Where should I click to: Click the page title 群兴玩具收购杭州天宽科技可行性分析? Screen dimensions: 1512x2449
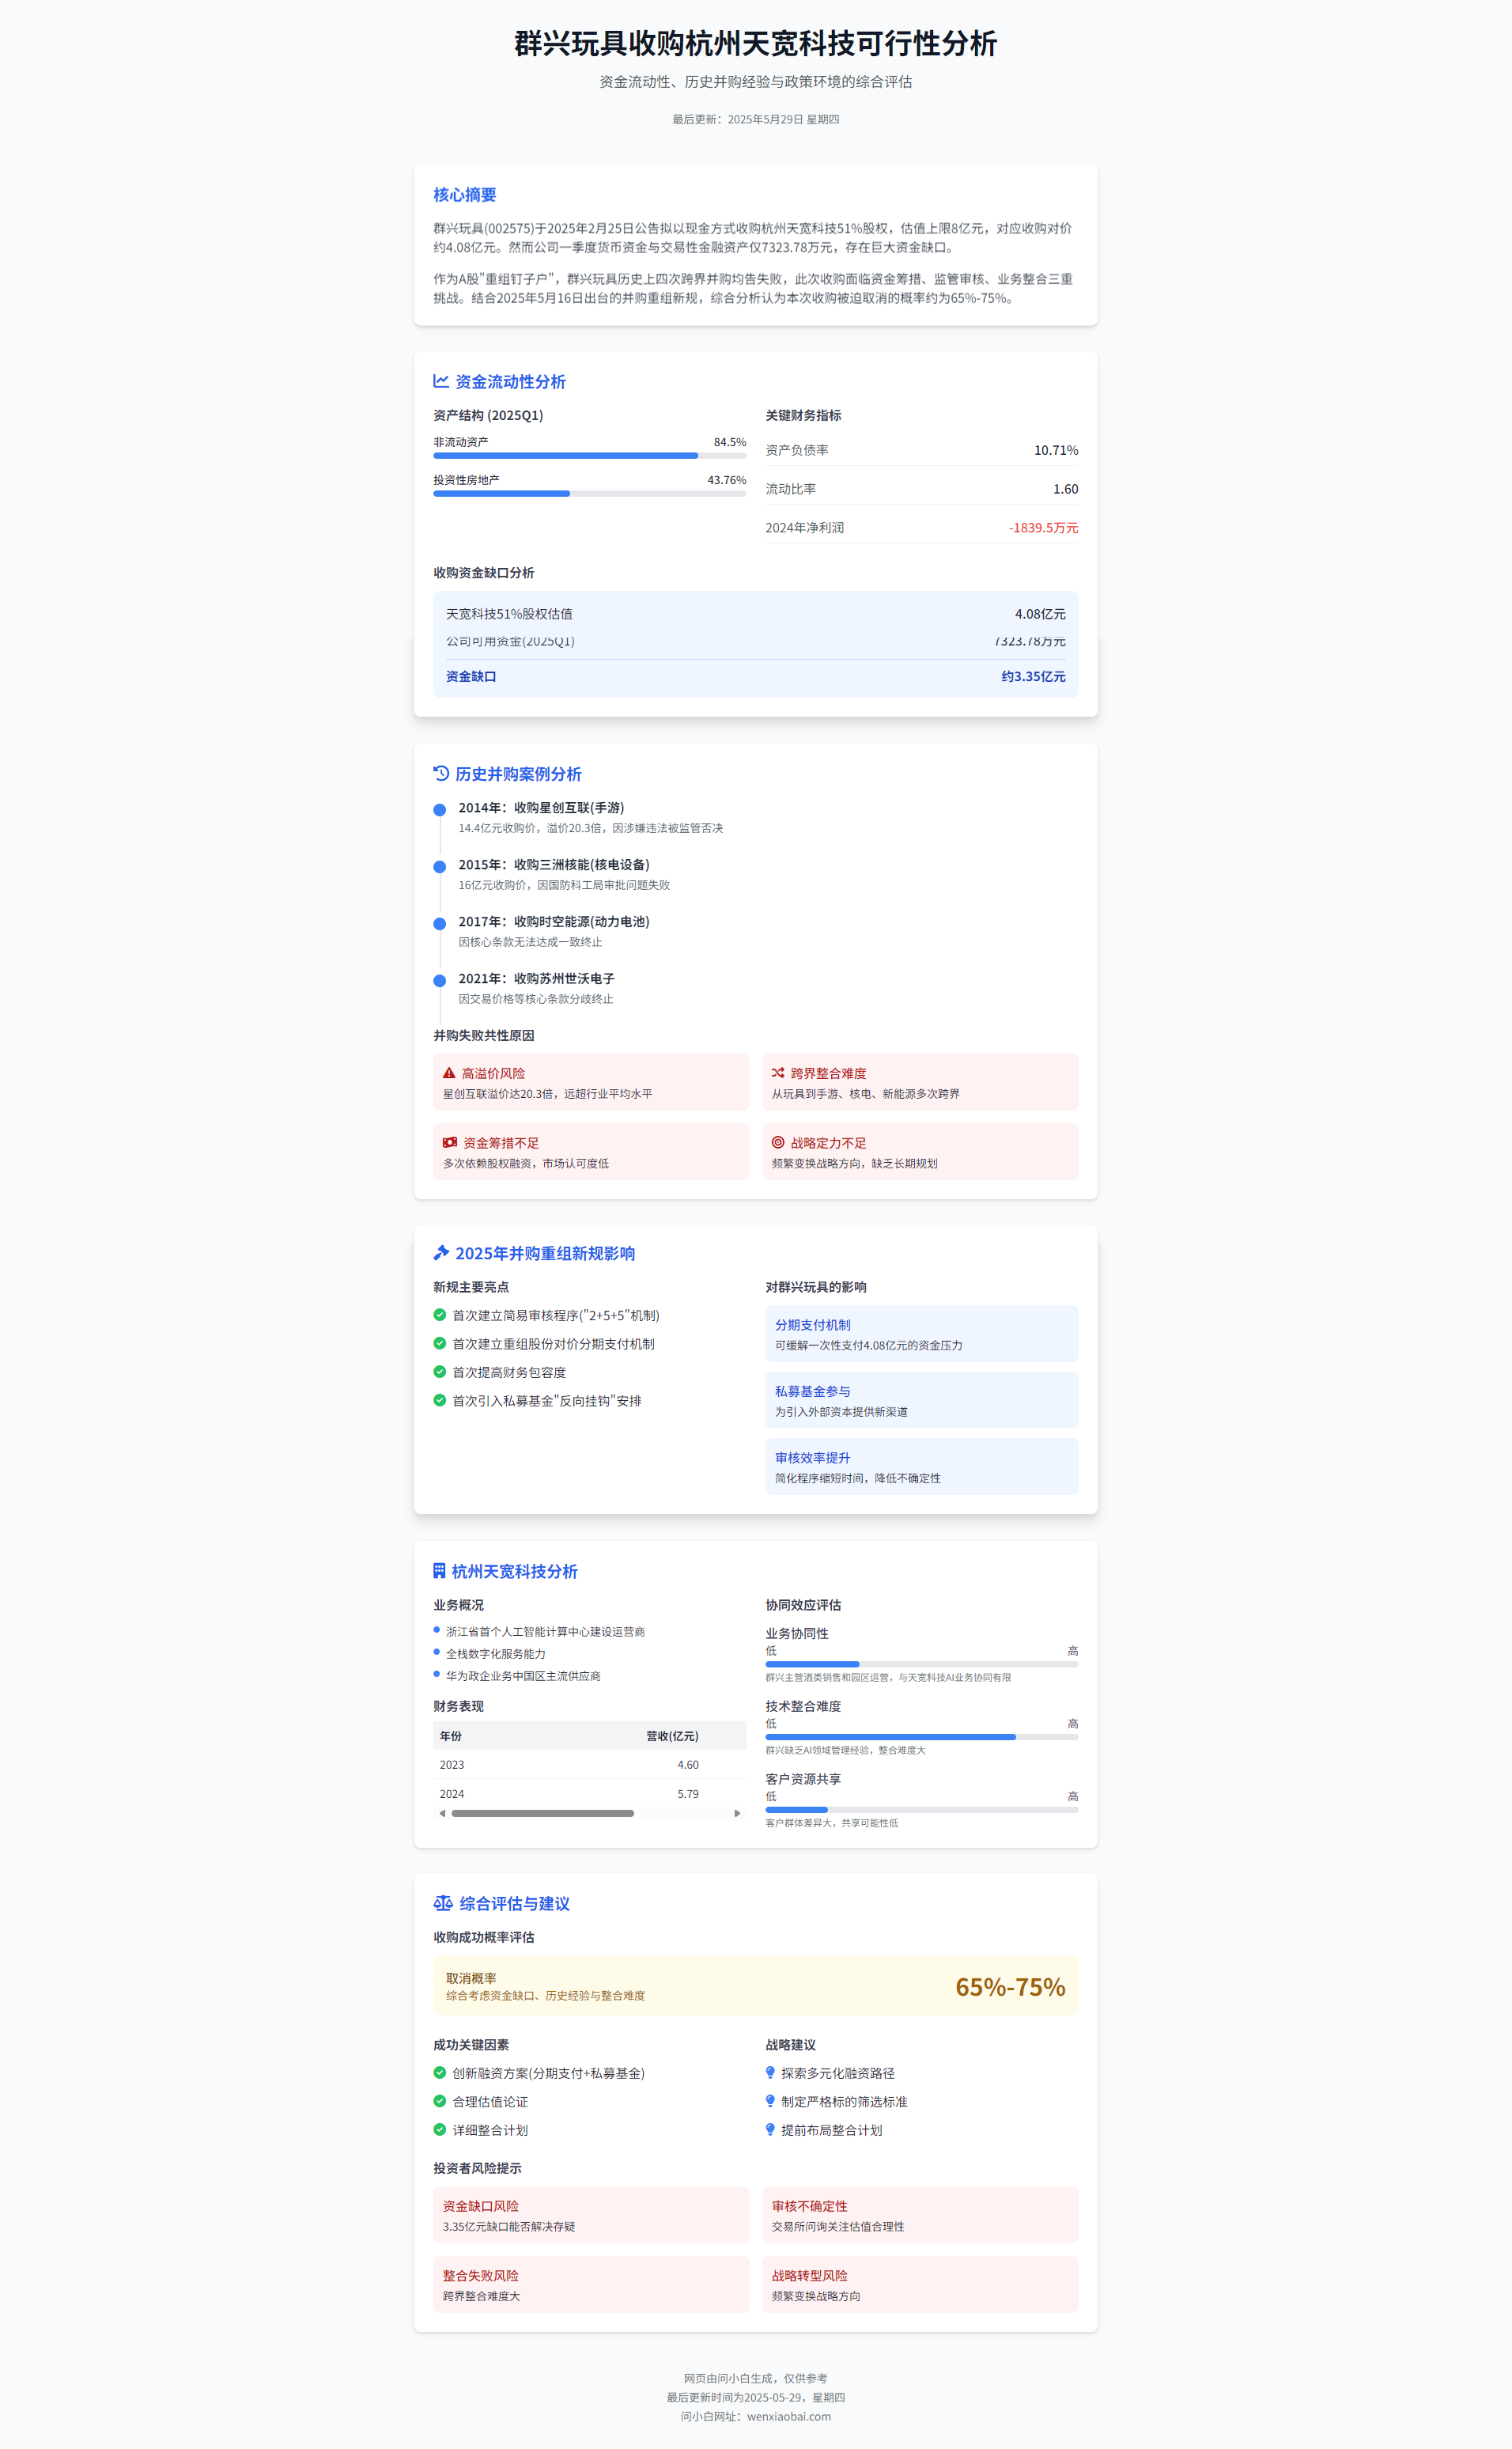click(756, 43)
